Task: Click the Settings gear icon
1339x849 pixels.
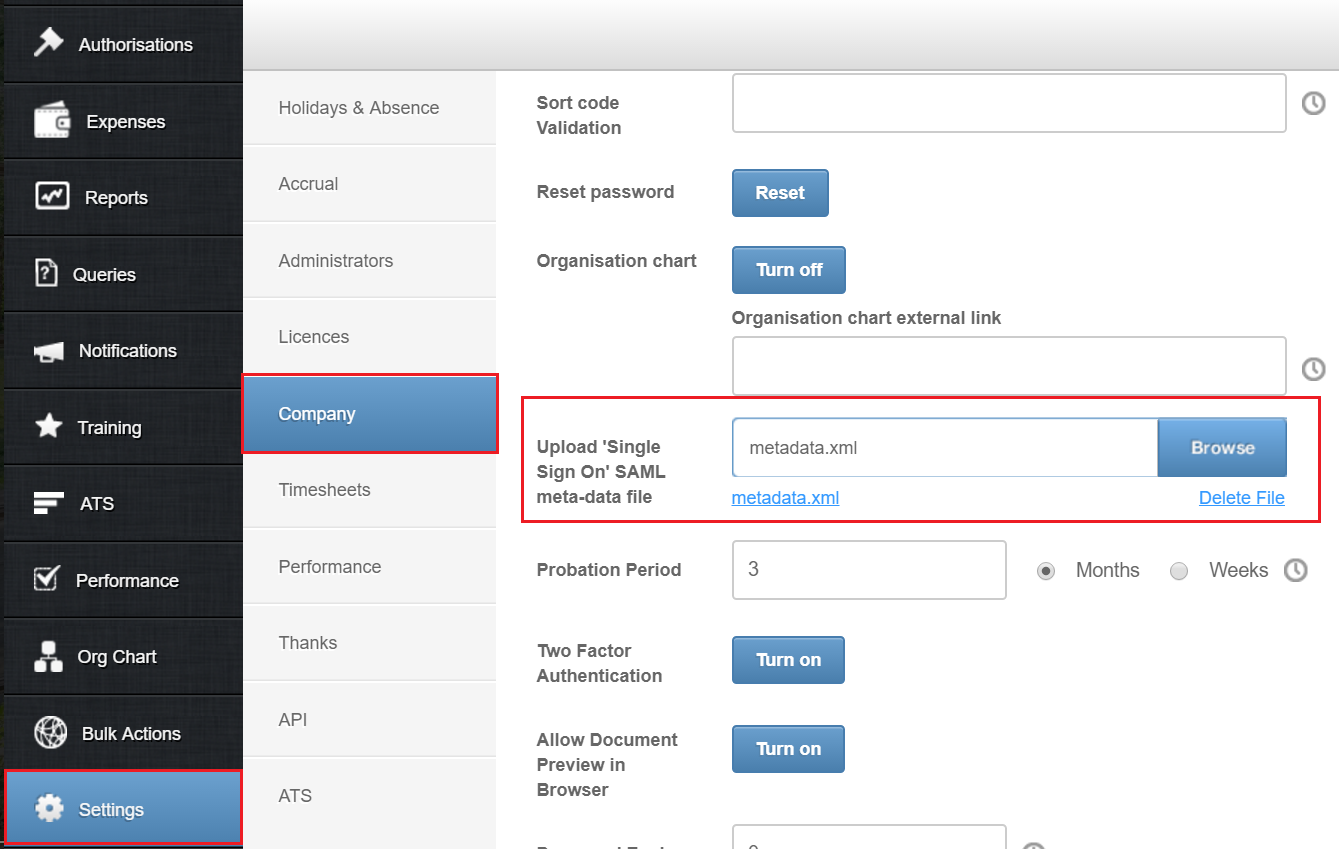Action: pyautogui.click(x=49, y=808)
